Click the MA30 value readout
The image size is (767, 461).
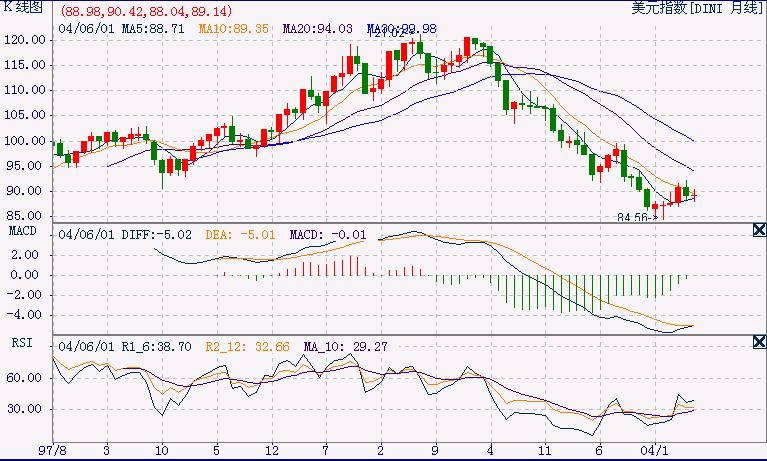402,29
